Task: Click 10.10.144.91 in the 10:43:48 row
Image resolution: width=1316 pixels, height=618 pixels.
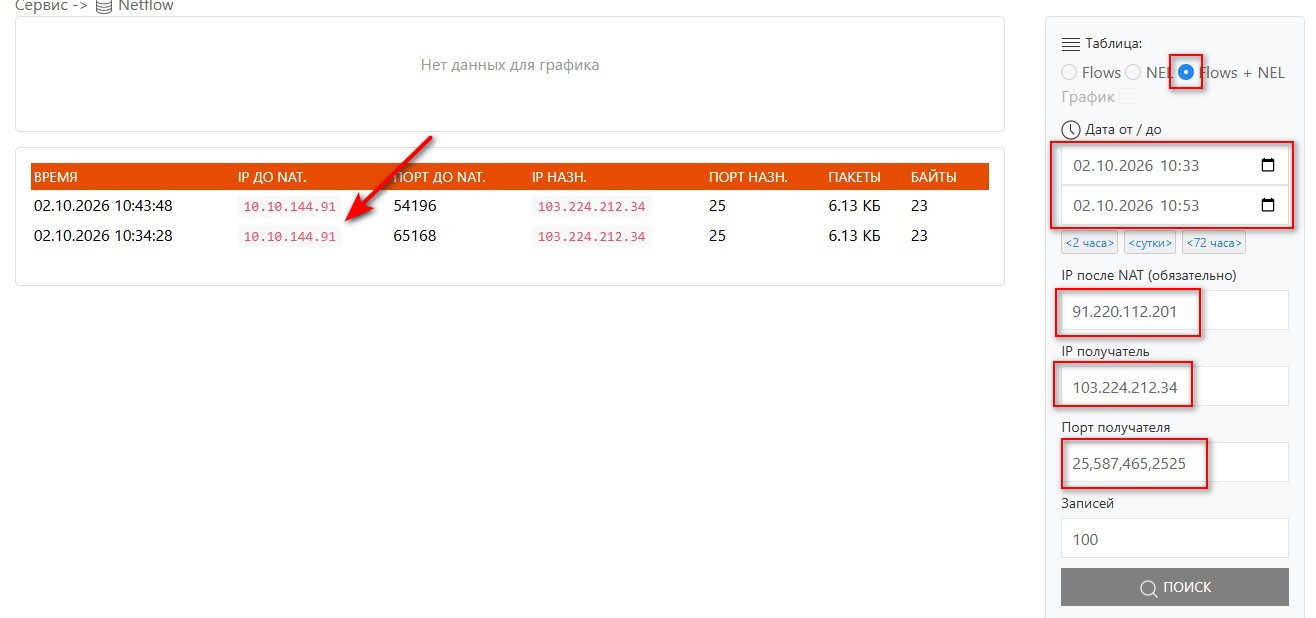Action: point(290,207)
